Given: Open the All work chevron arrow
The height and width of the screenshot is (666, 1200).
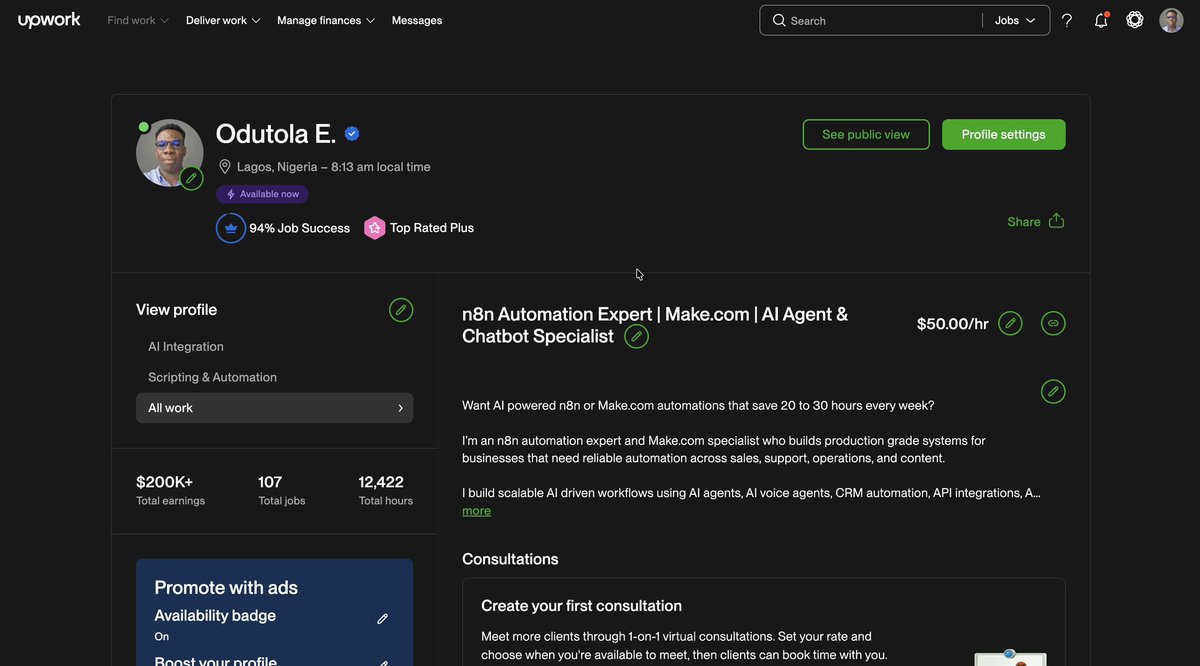Looking at the screenshot, I should [x=400, y=408].
